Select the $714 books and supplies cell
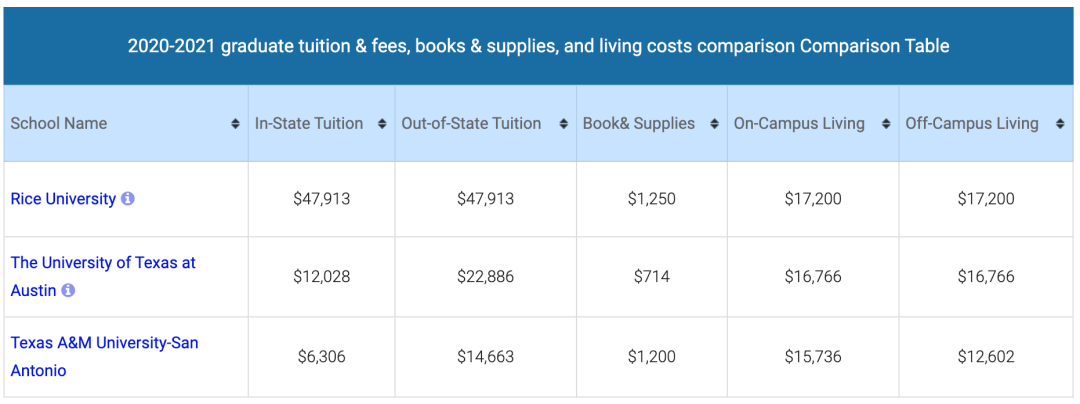Screen dimensions: 1080x404 click(652, 277)
